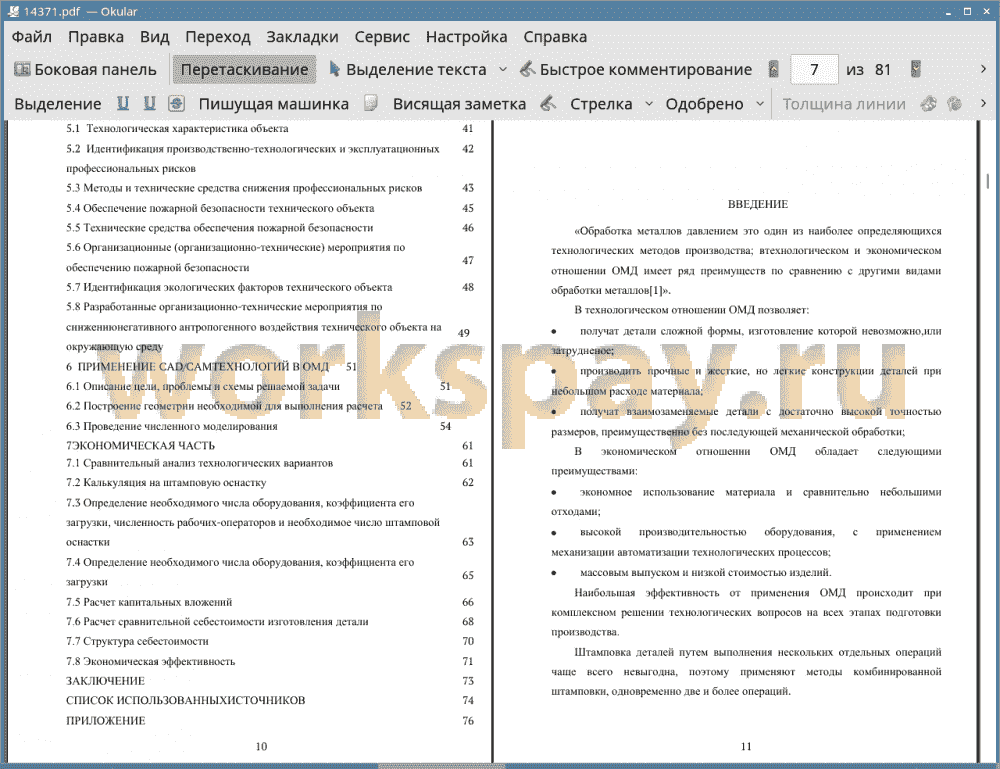Click the ВВЕДЕНИЕ heading on page 11
The image size is (1000, 769).
pyautogui.click(x=758, y=204)
